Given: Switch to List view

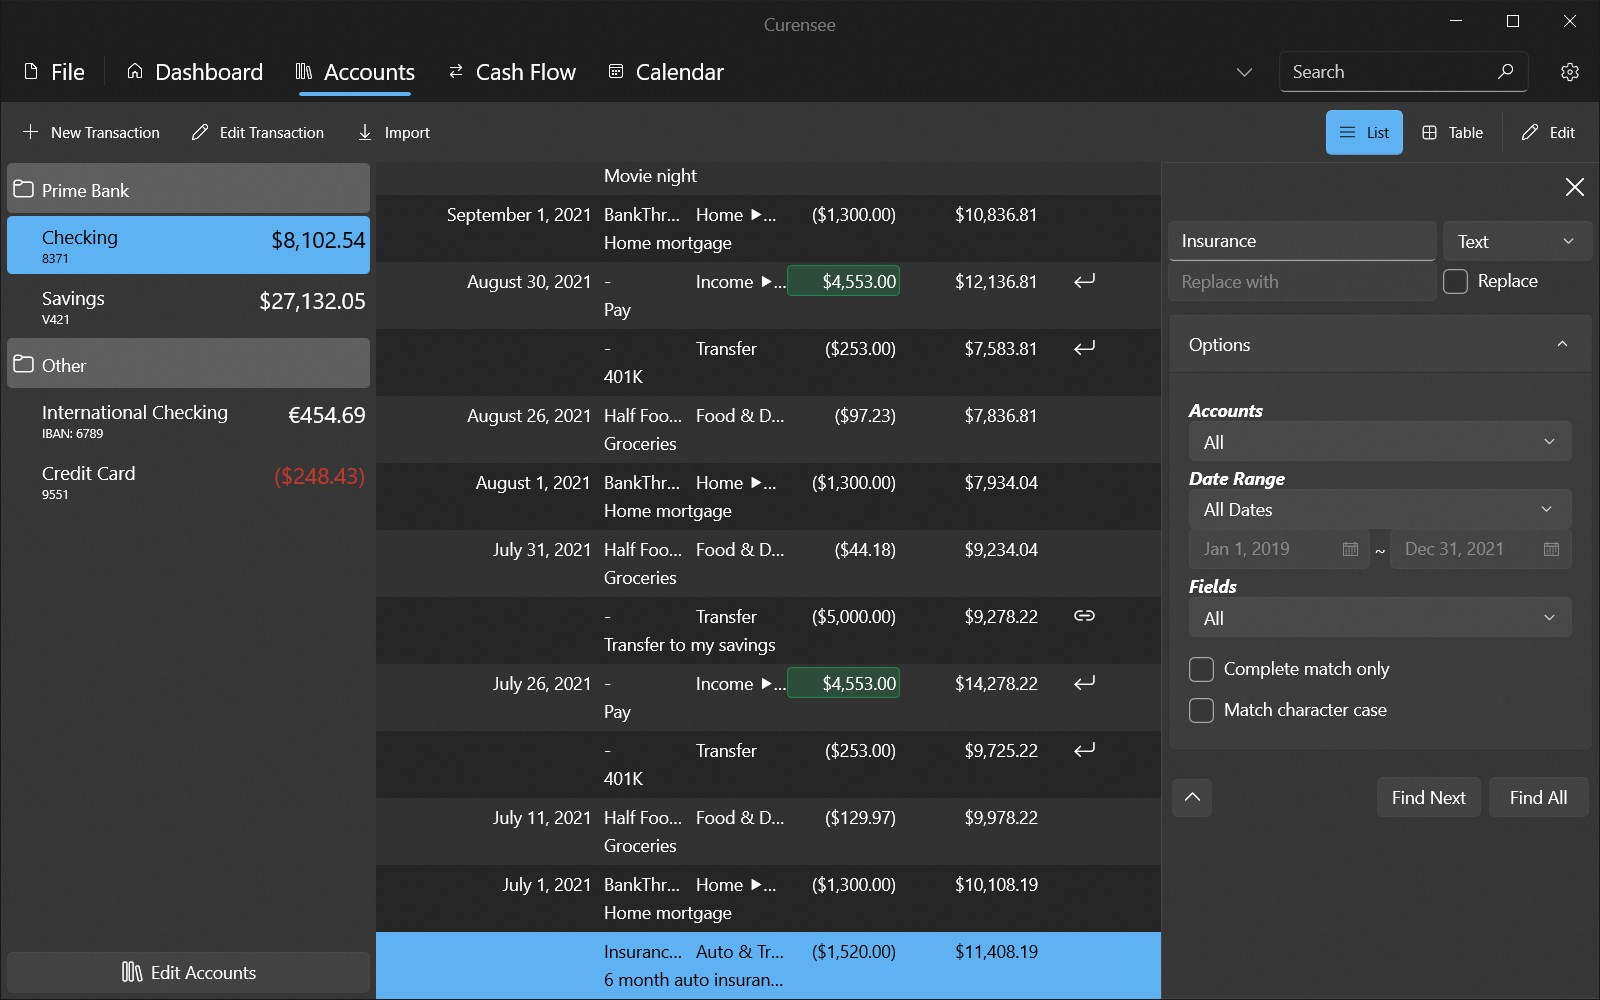Looking at the screenshot, I should click(1364, 133).
